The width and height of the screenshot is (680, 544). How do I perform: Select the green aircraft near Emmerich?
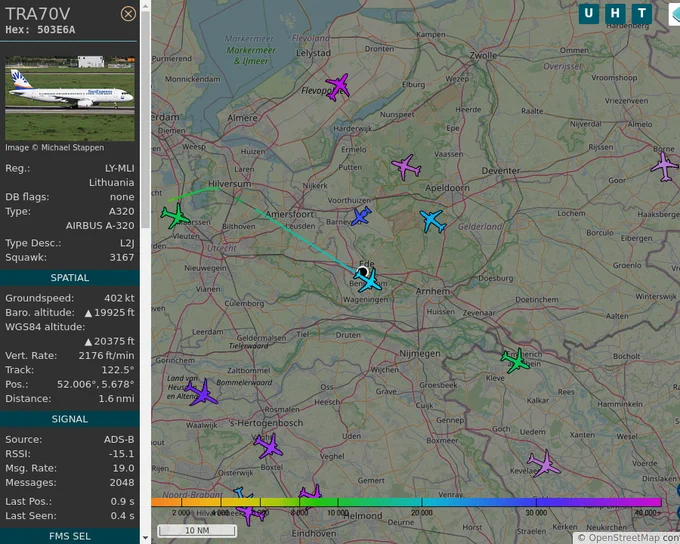click(x=515, y=360)
